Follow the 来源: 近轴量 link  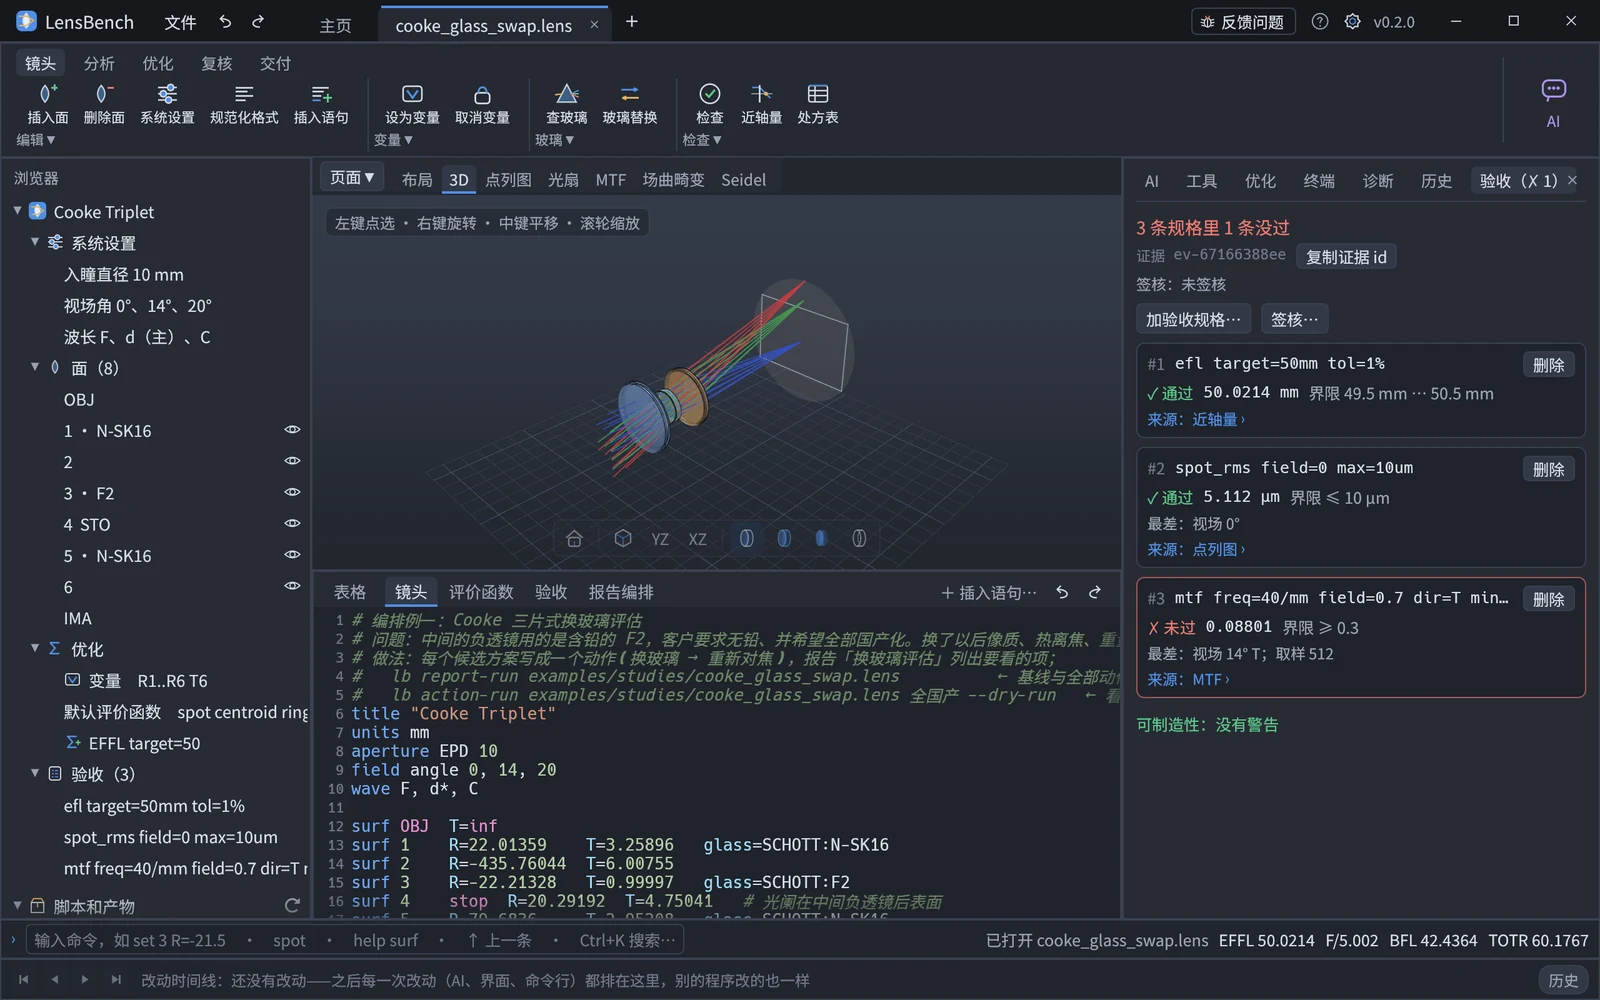pyautogui.click(x=1196, y=420)
